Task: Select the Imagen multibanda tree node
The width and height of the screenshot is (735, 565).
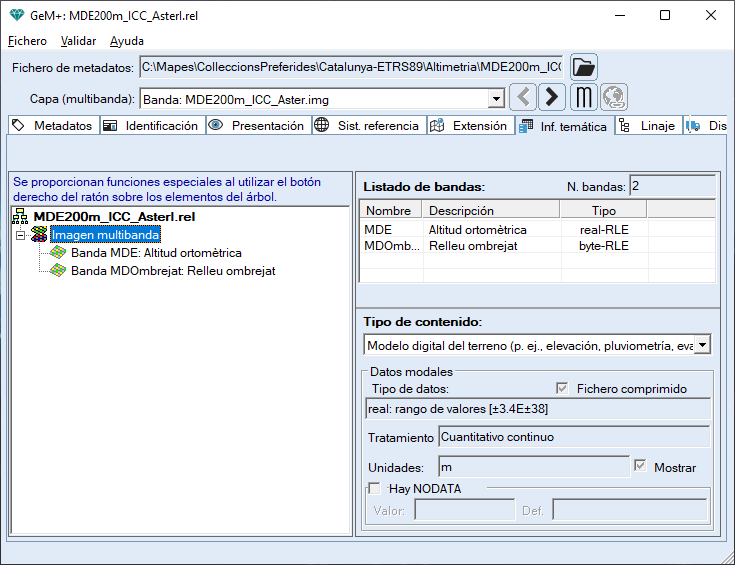Action: pos(99,234)
